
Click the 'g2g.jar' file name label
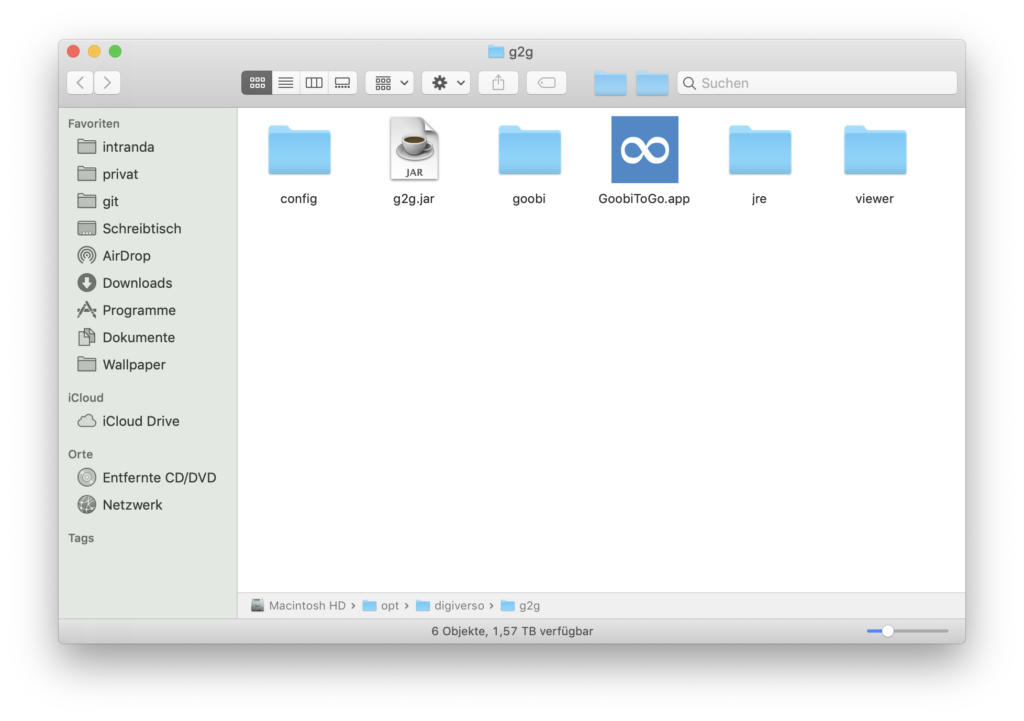[x=414, y=199]
